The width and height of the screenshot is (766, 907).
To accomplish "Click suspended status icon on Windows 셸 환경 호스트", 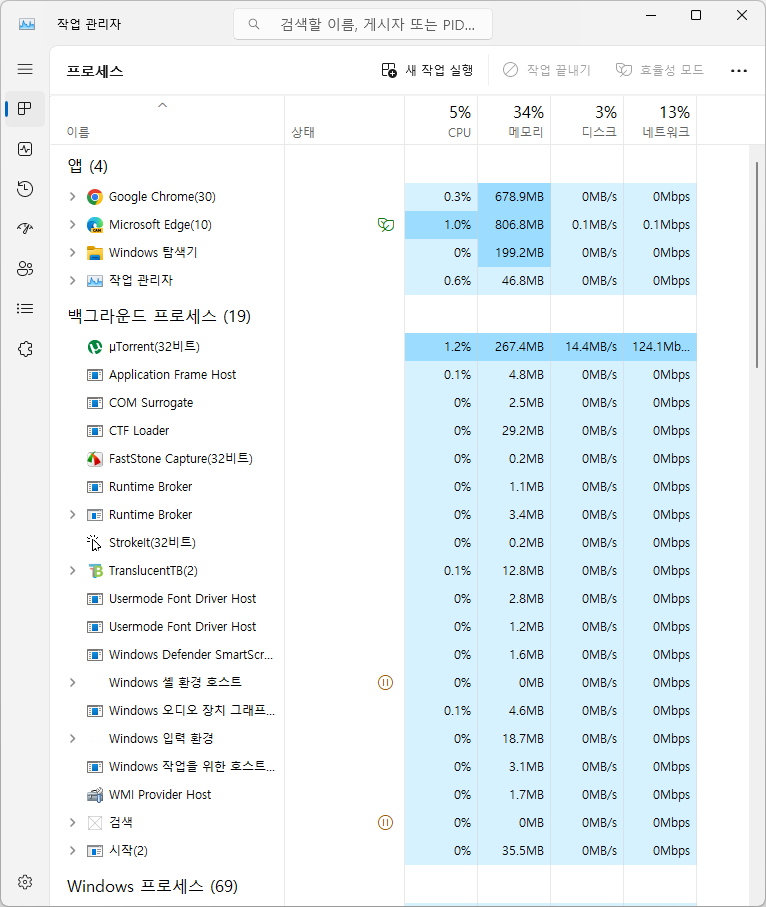I will (x=385, y=683).
